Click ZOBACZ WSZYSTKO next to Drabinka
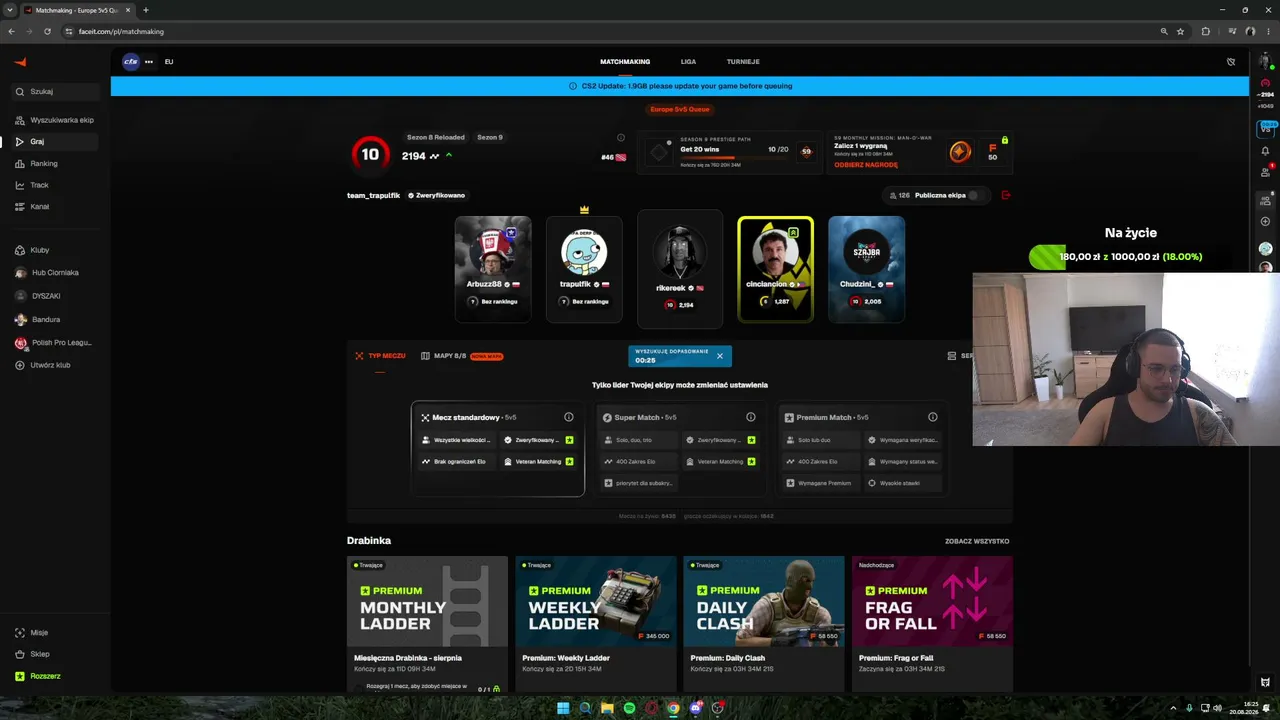Viewport: 1280px width, 720px height. (977, 542)
